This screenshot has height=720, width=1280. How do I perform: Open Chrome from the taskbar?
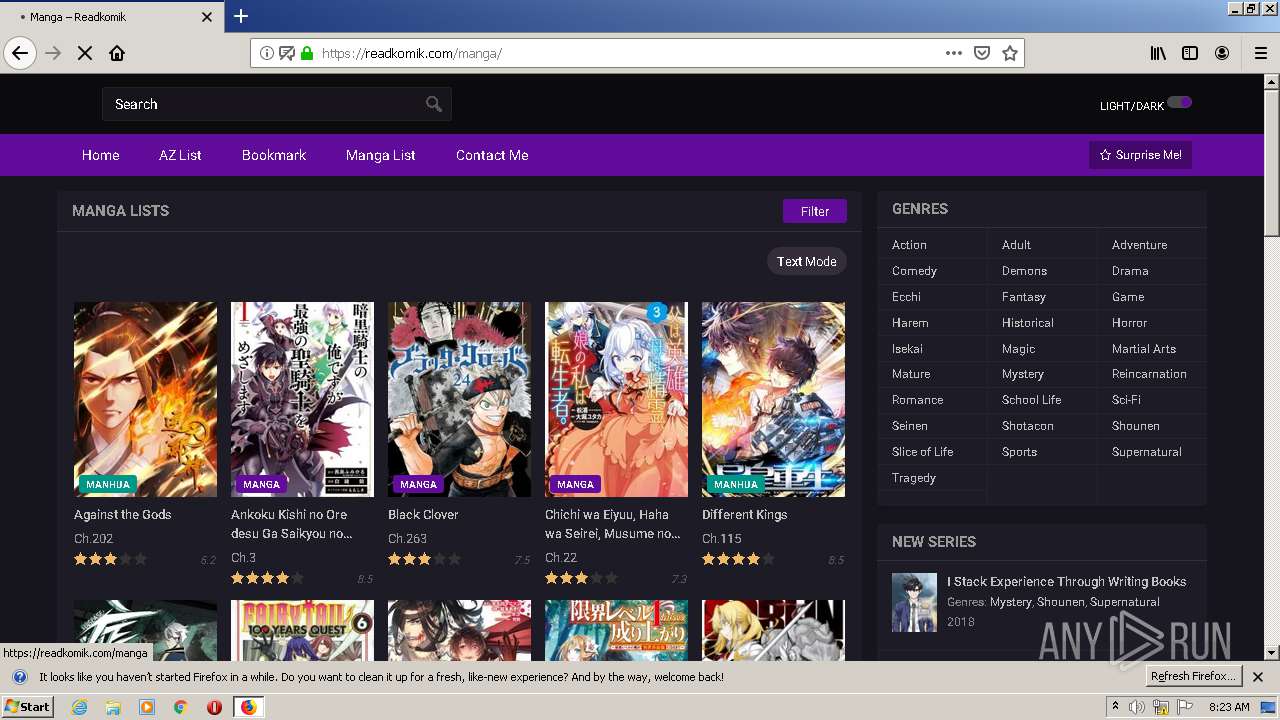point(180,707)
